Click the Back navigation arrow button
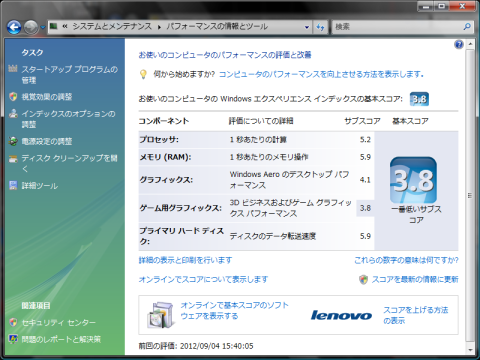The image size is (480, 360). coord(14,27)
